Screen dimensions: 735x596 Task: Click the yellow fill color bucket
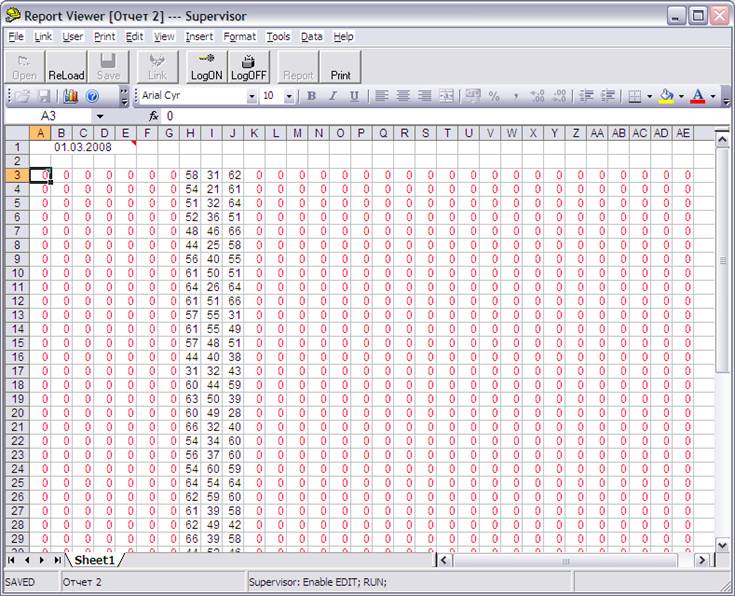[x=667, y=96]
